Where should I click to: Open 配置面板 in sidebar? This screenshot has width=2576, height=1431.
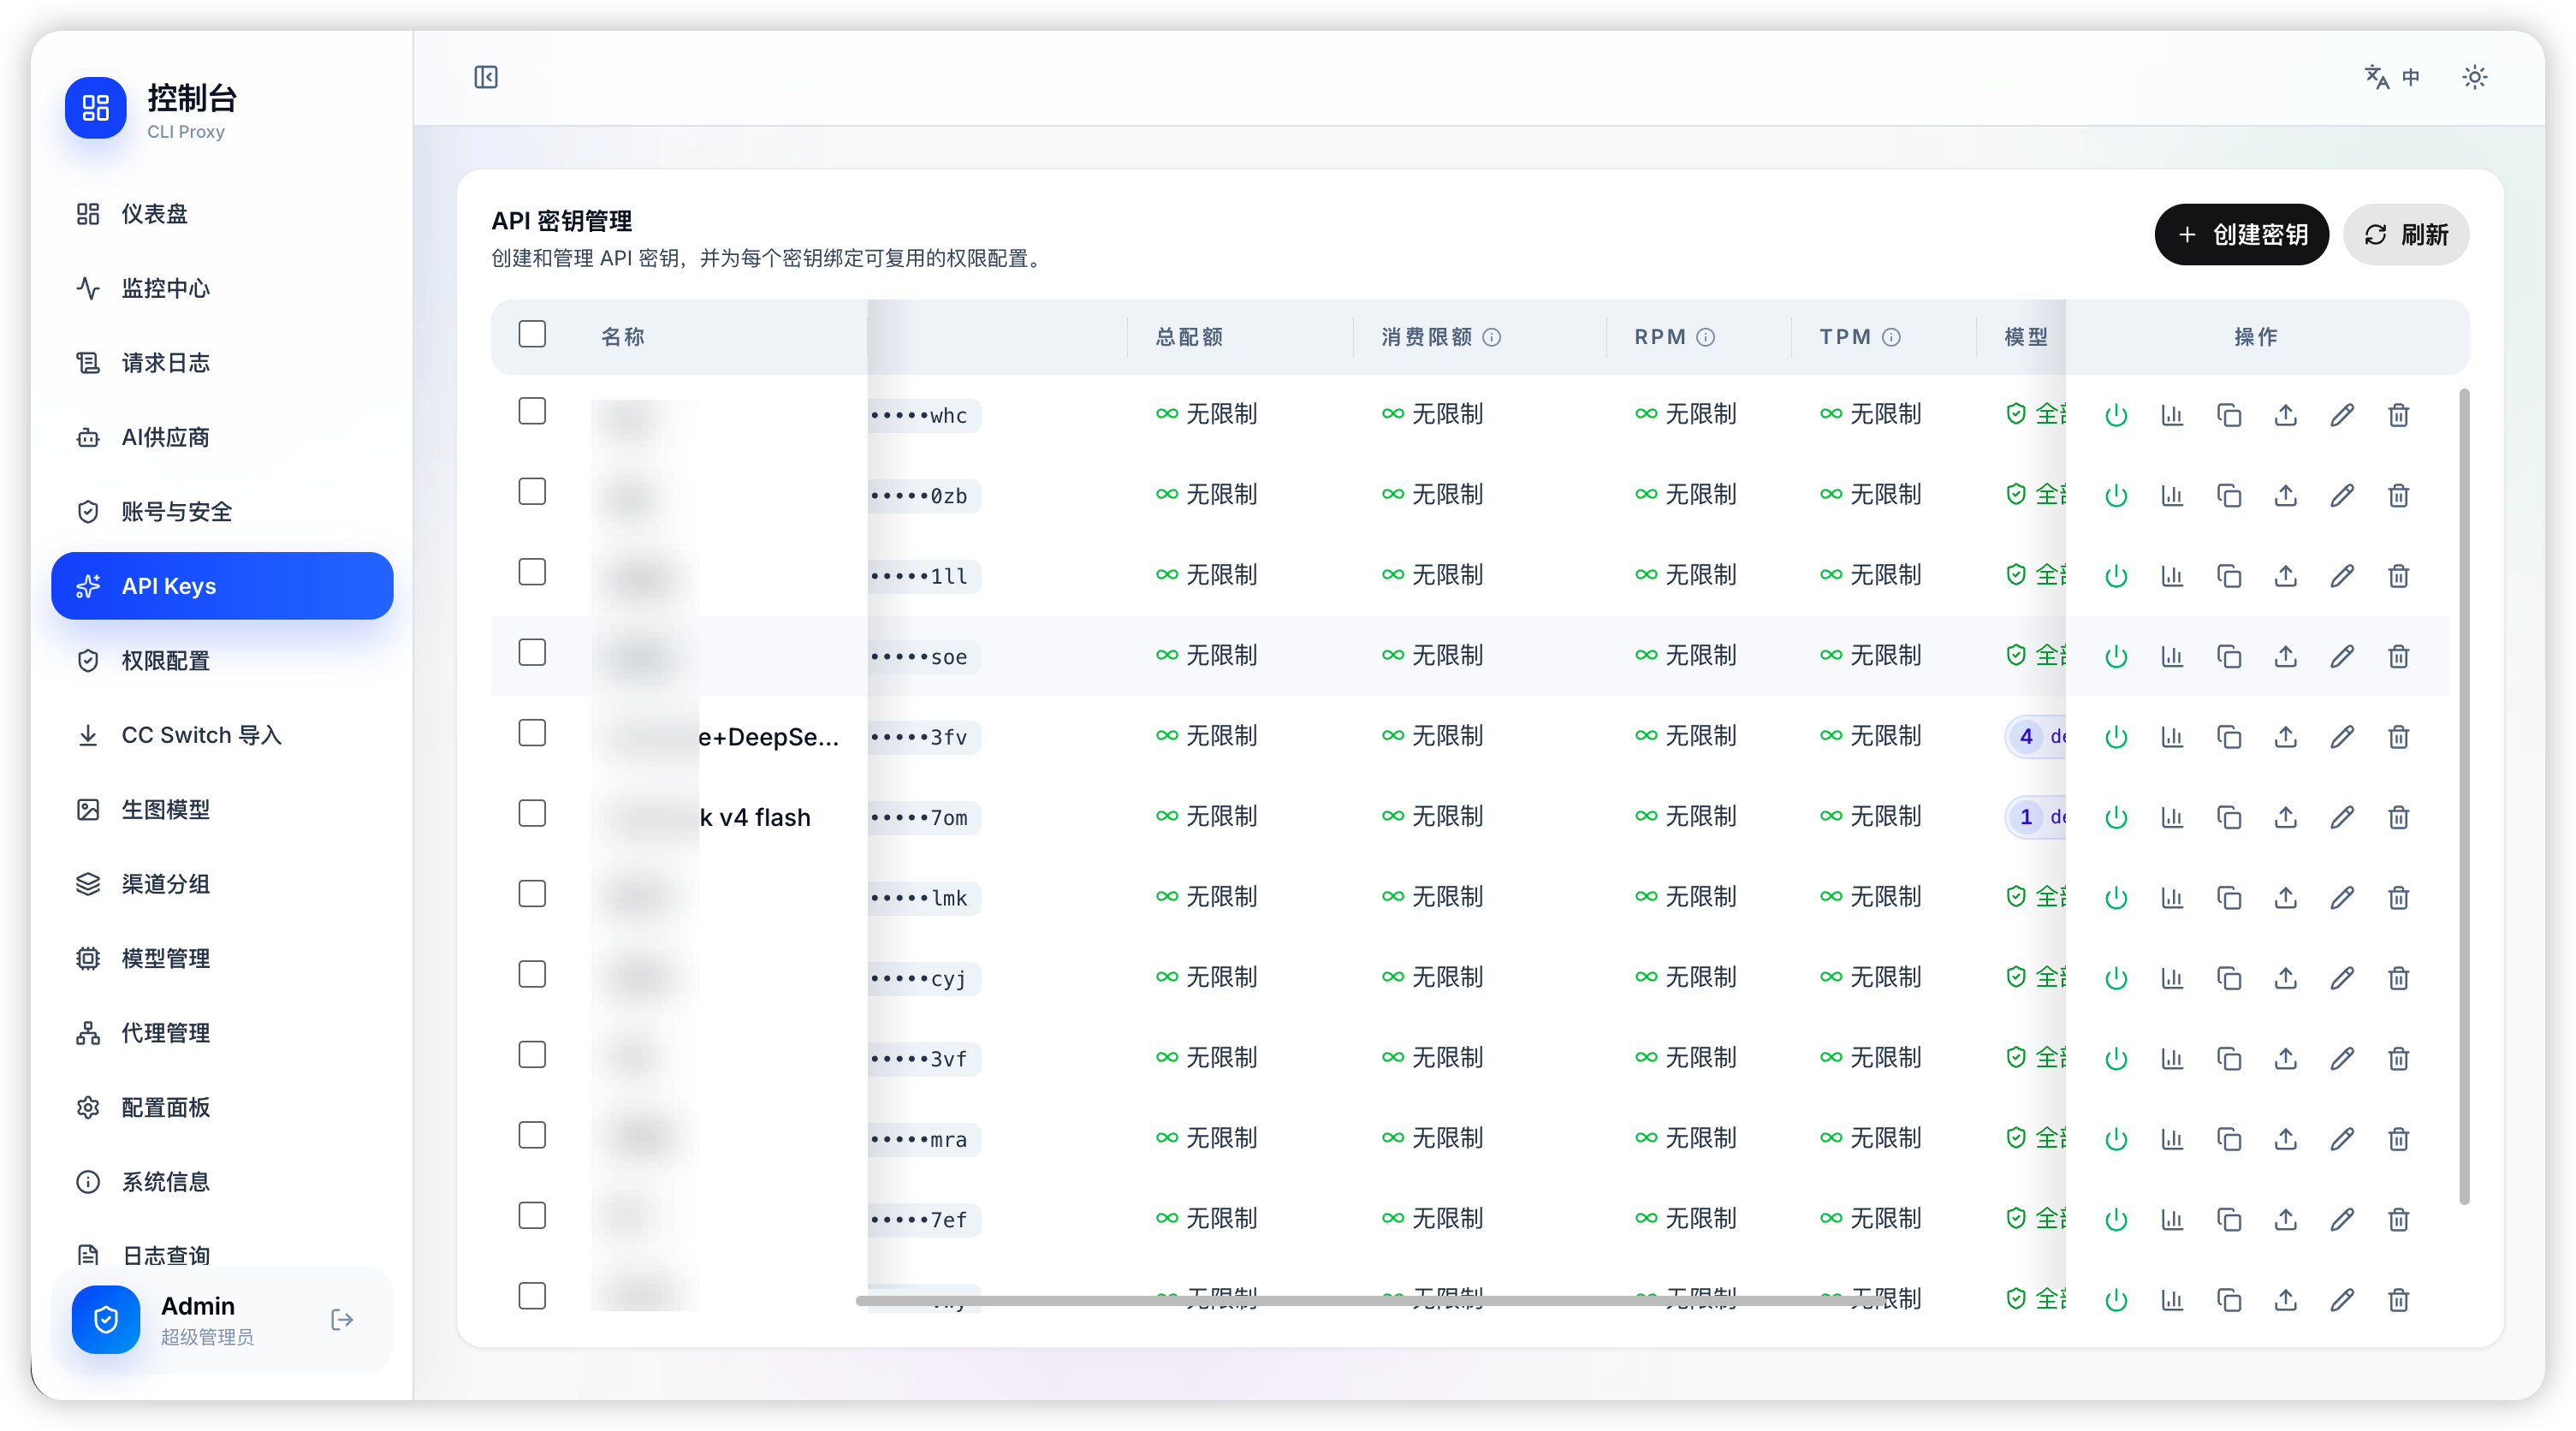click(x=222, y=1108)
